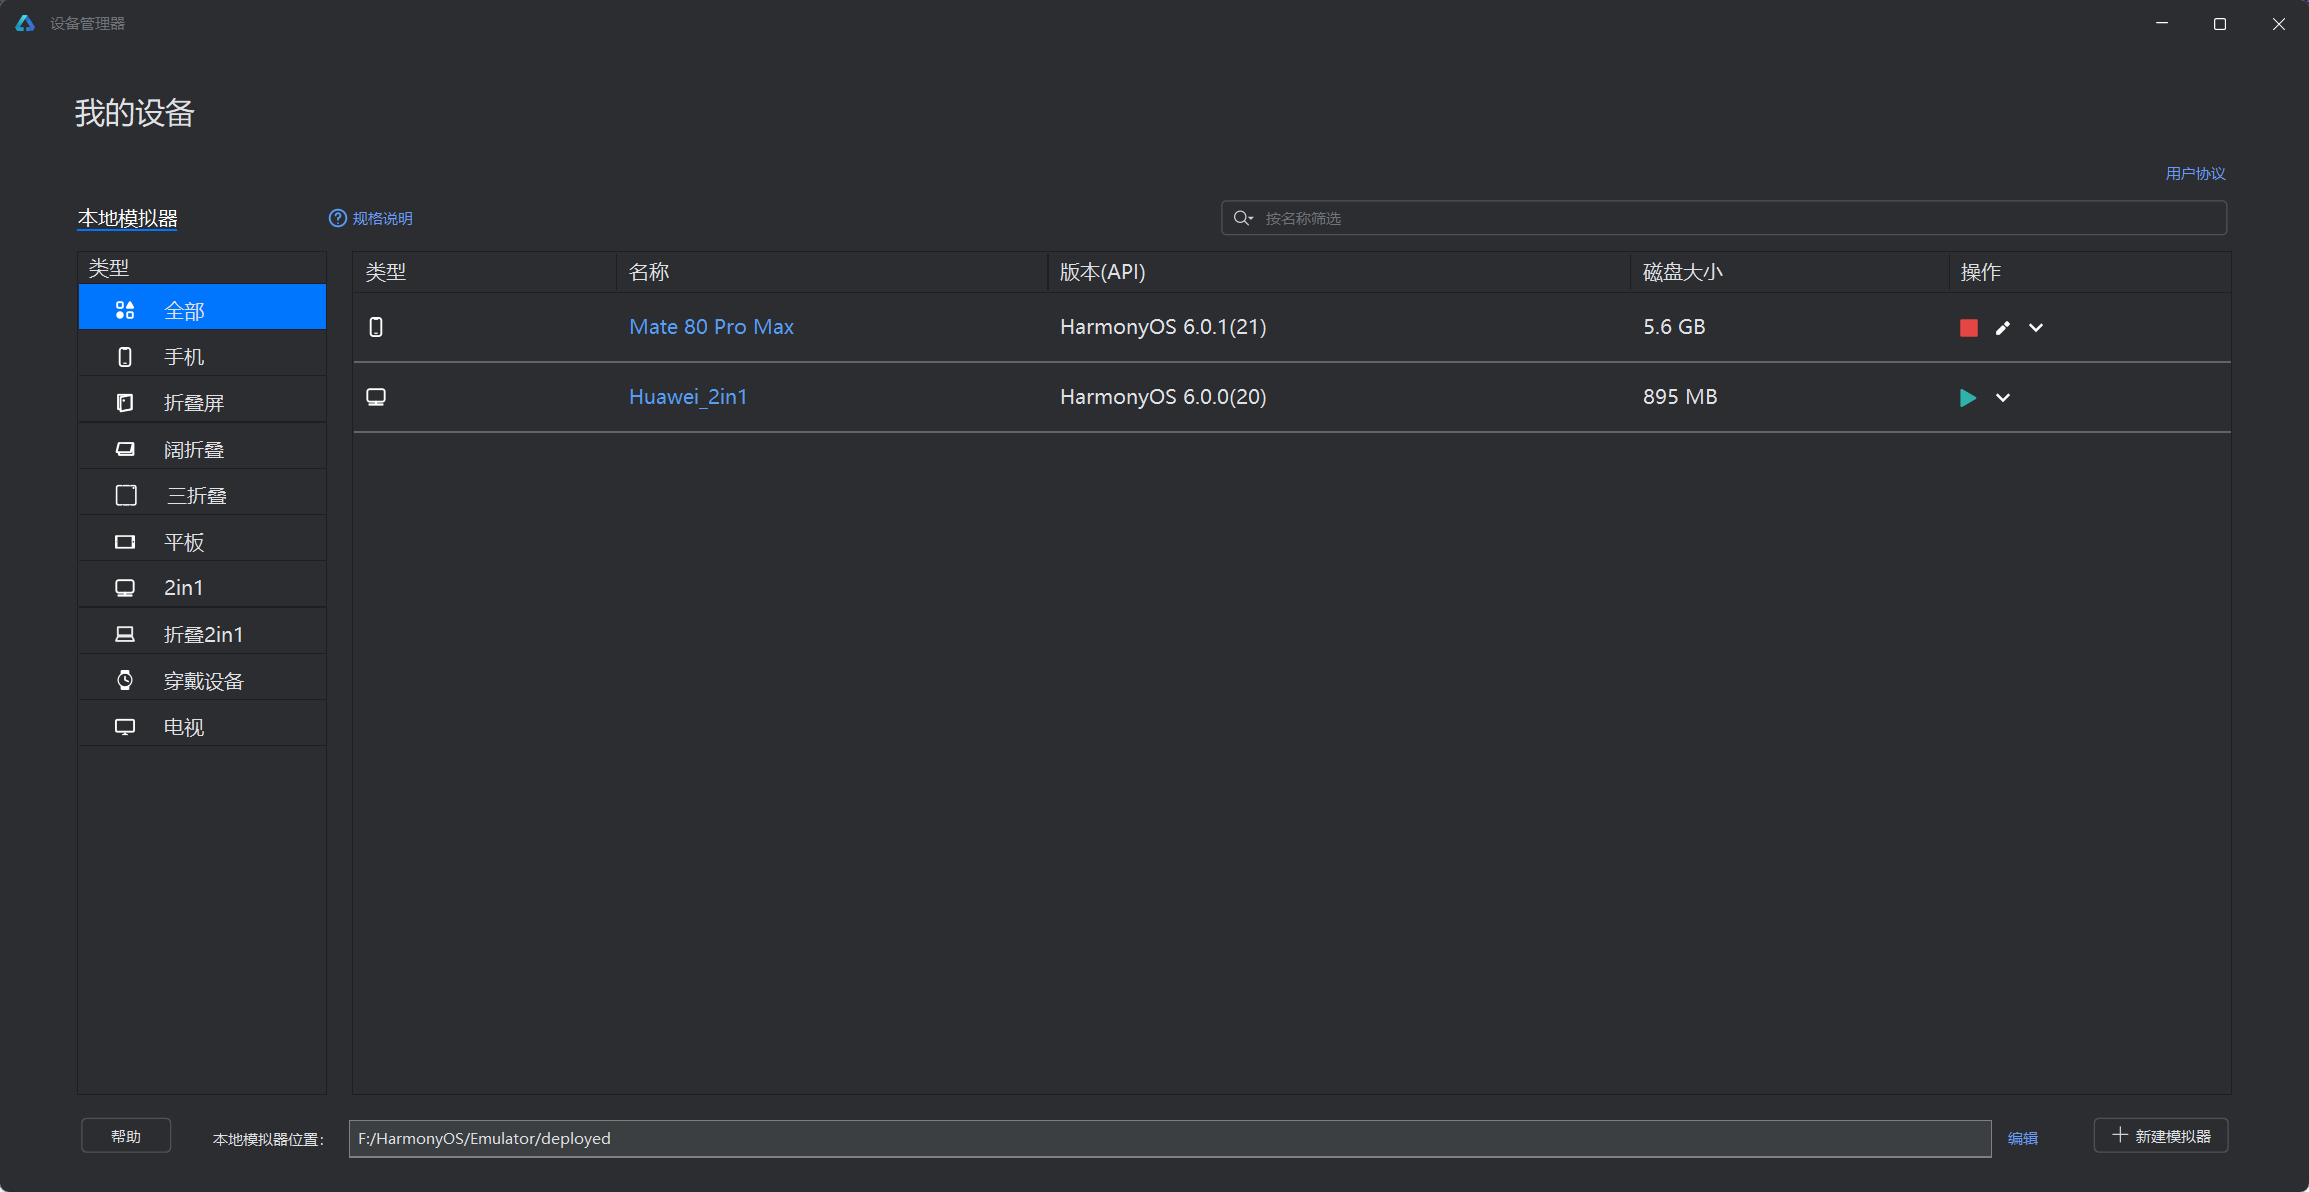Image resolution: width=2309 pixels, height=1192 pixels.
Task: Click the 按名称筛选 search field
Action: click(1724, 218)
